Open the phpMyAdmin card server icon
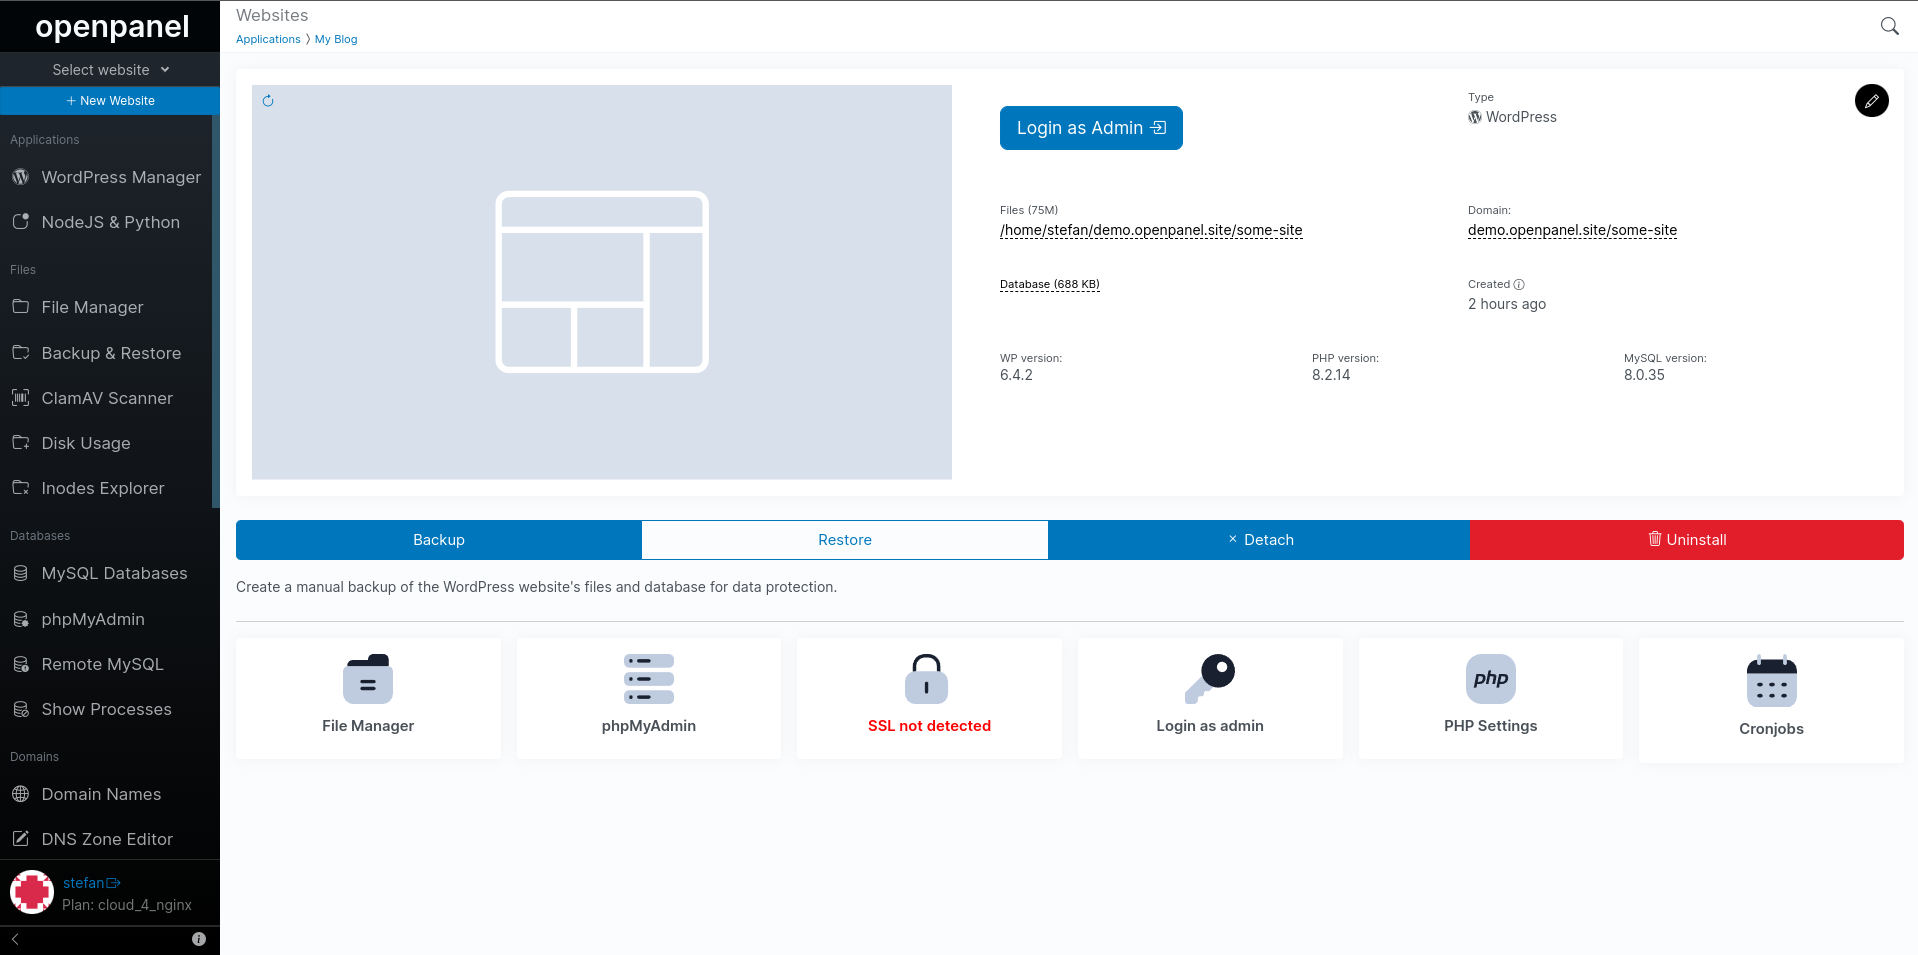This screenshot has height=955, width=1918. [x=649, y=679]
